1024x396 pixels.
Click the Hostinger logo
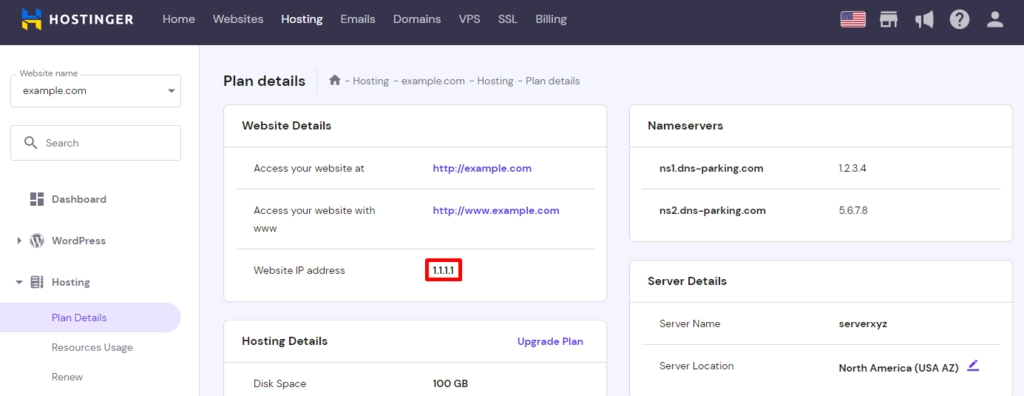coord(77,20)
